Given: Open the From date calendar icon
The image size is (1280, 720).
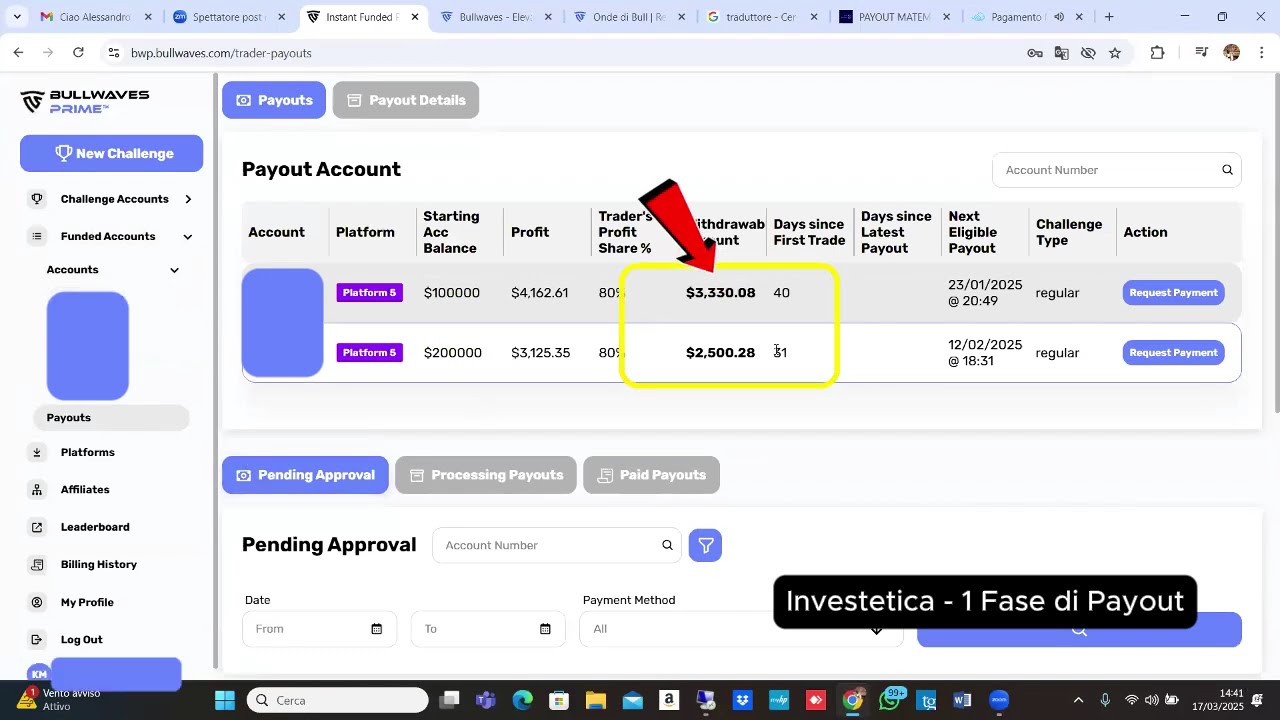Looking at the screenshot, I should [x=377, y=629].
